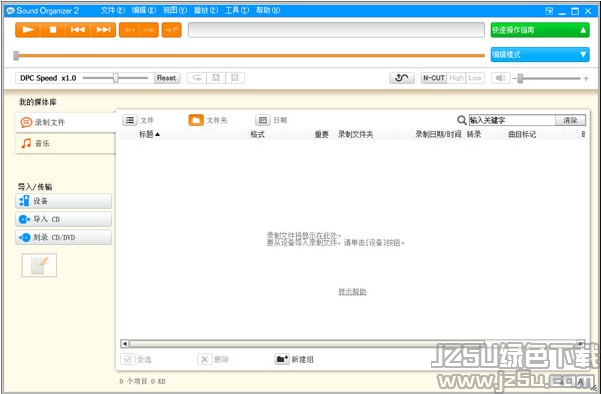Click the 格式 column header
This screenshot has height=394, width=601.
coord(257,134)
